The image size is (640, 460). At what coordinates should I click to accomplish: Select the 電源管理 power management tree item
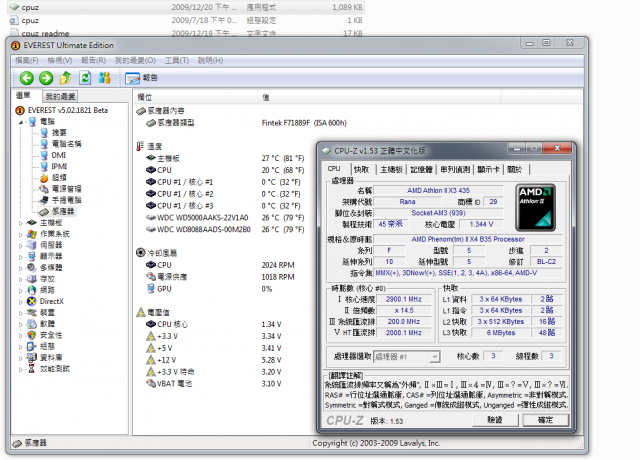point(60,189)
